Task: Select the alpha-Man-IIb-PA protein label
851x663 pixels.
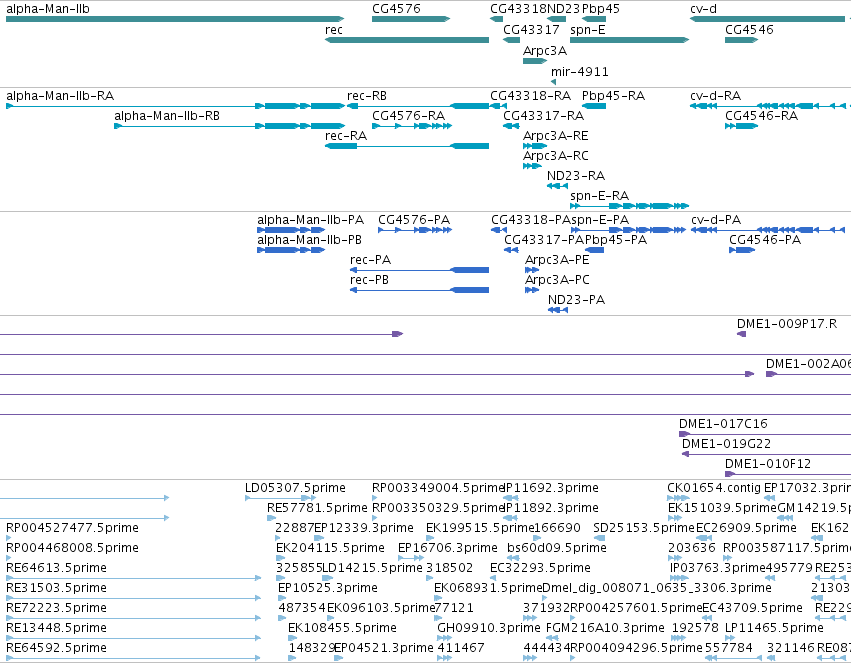Action: pos(310,220)
